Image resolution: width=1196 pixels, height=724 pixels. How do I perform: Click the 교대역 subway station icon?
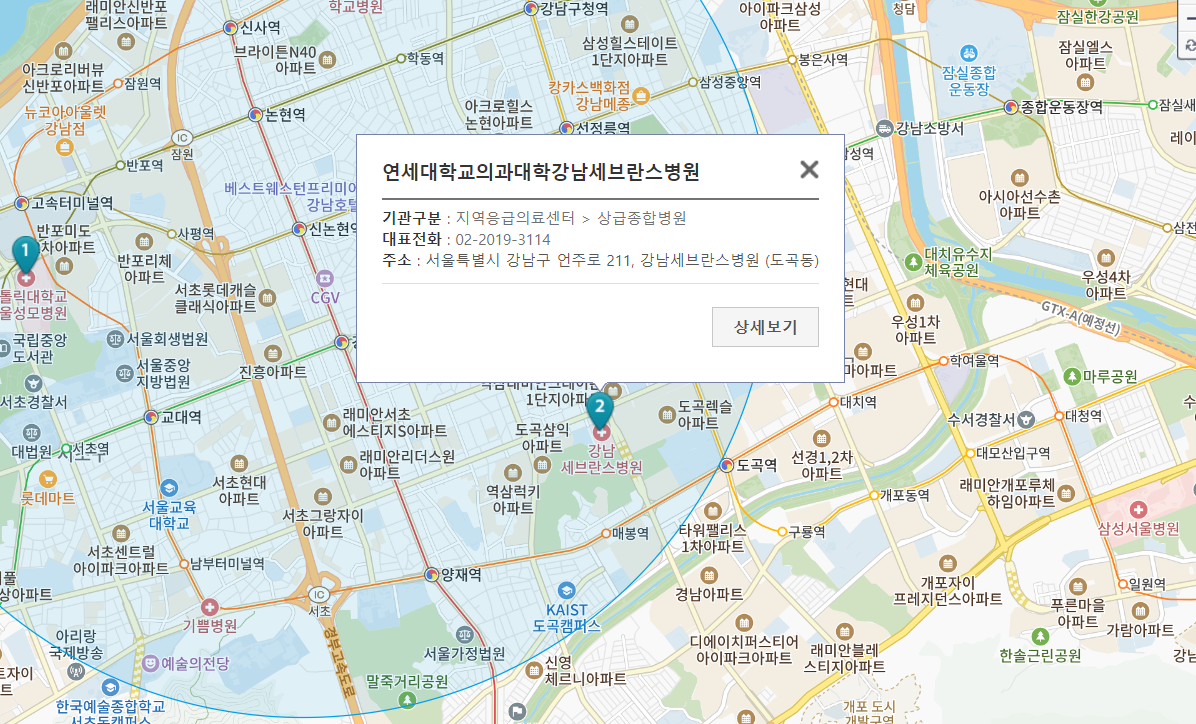(151, 417)
